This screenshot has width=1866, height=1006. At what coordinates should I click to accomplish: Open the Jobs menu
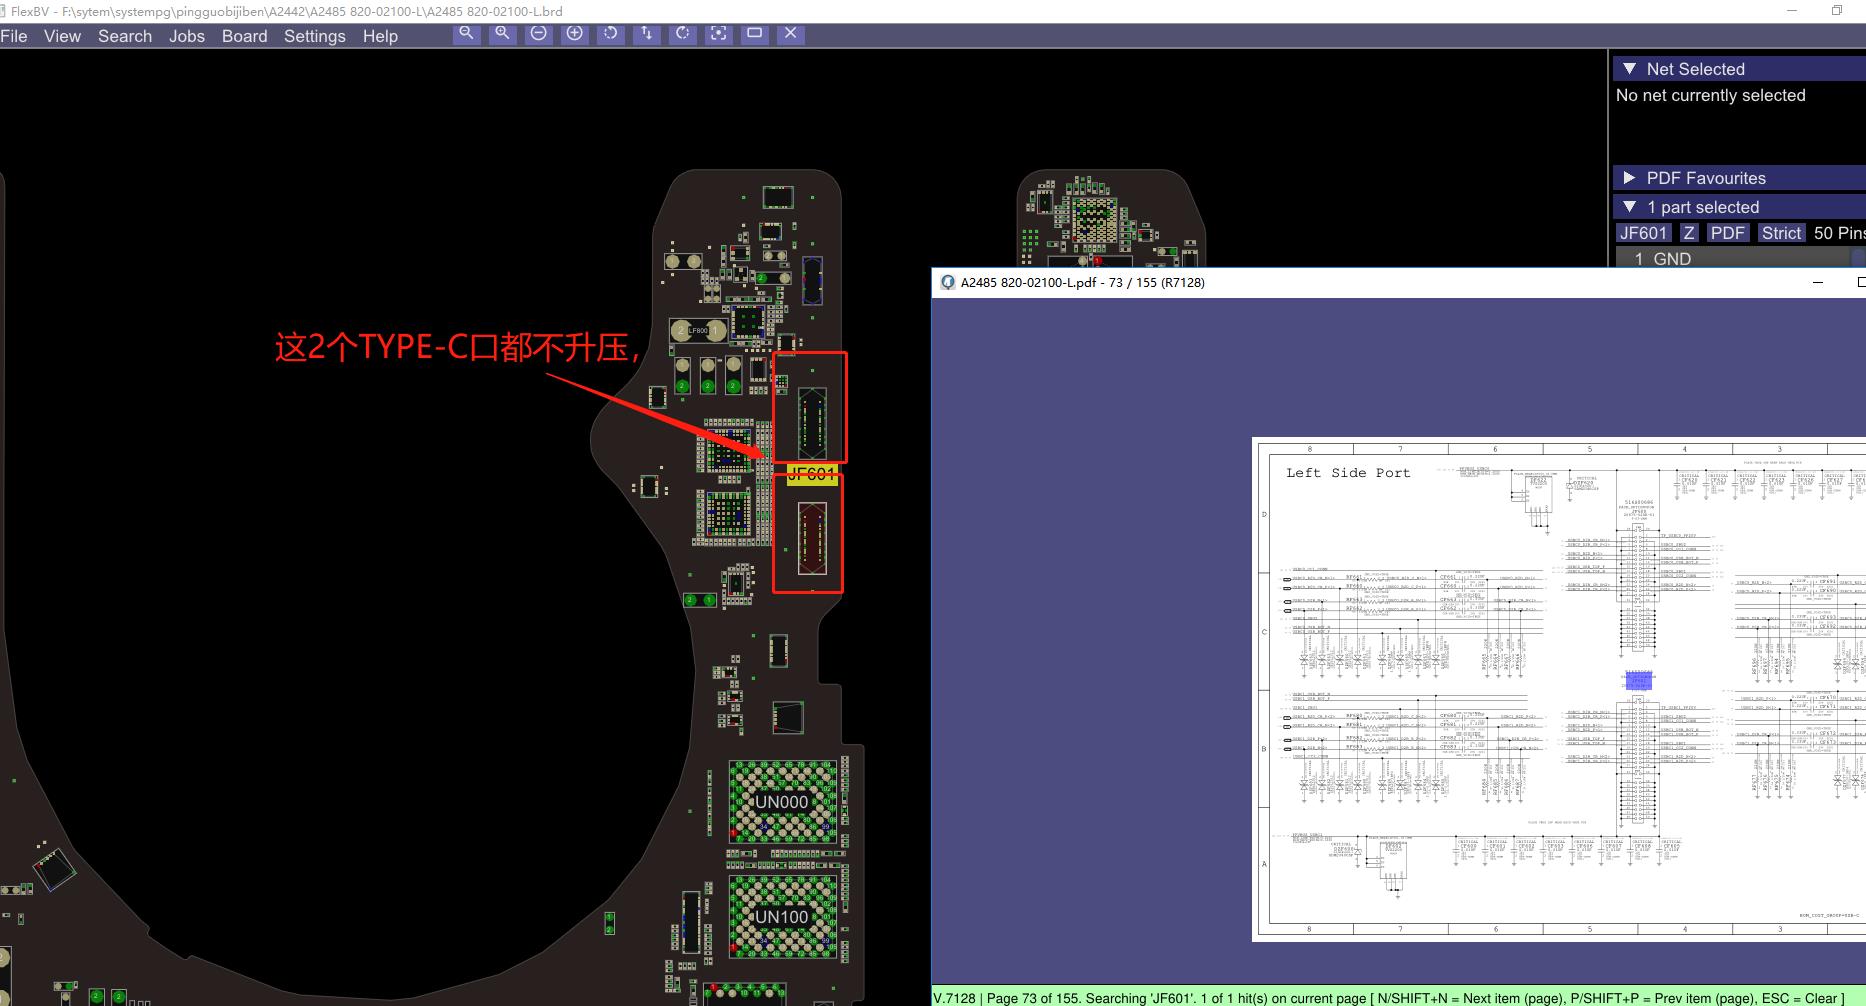pos(186,36)
